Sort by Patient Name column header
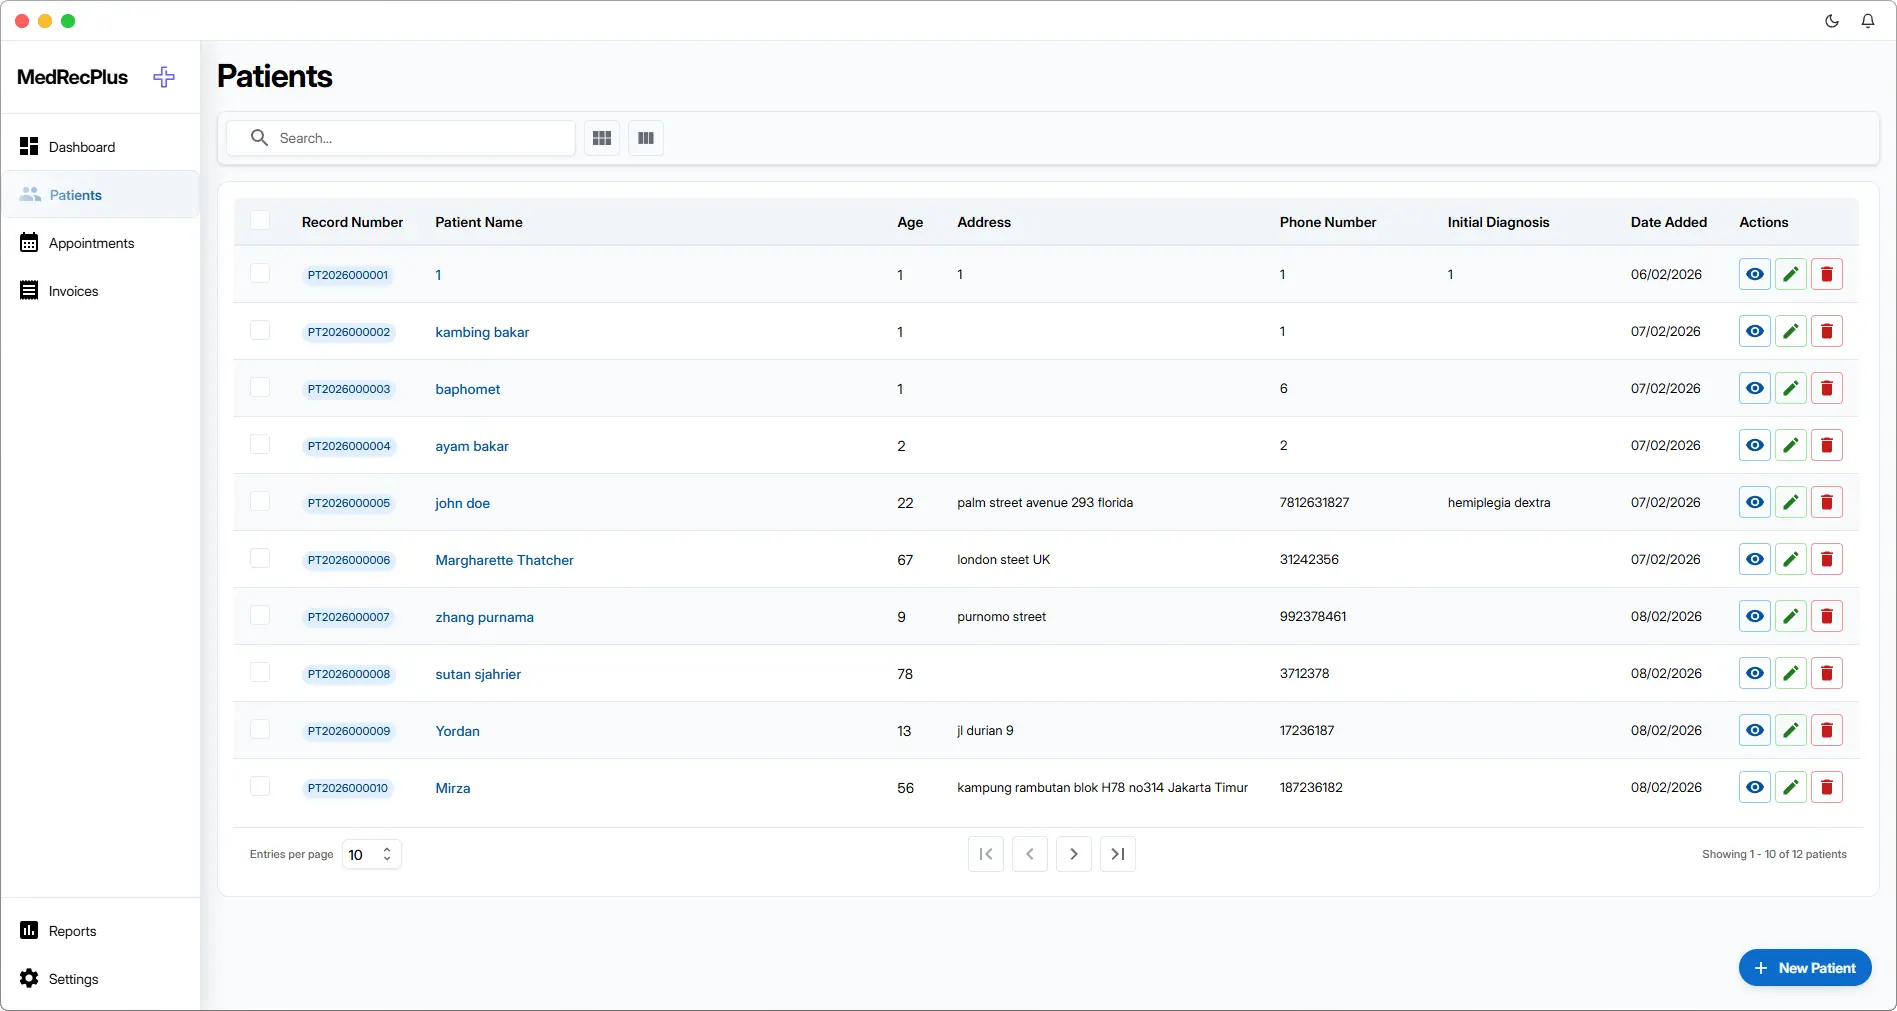Image resolution: width=1897 pixels, height=1011 pixels. click(479, 222)
